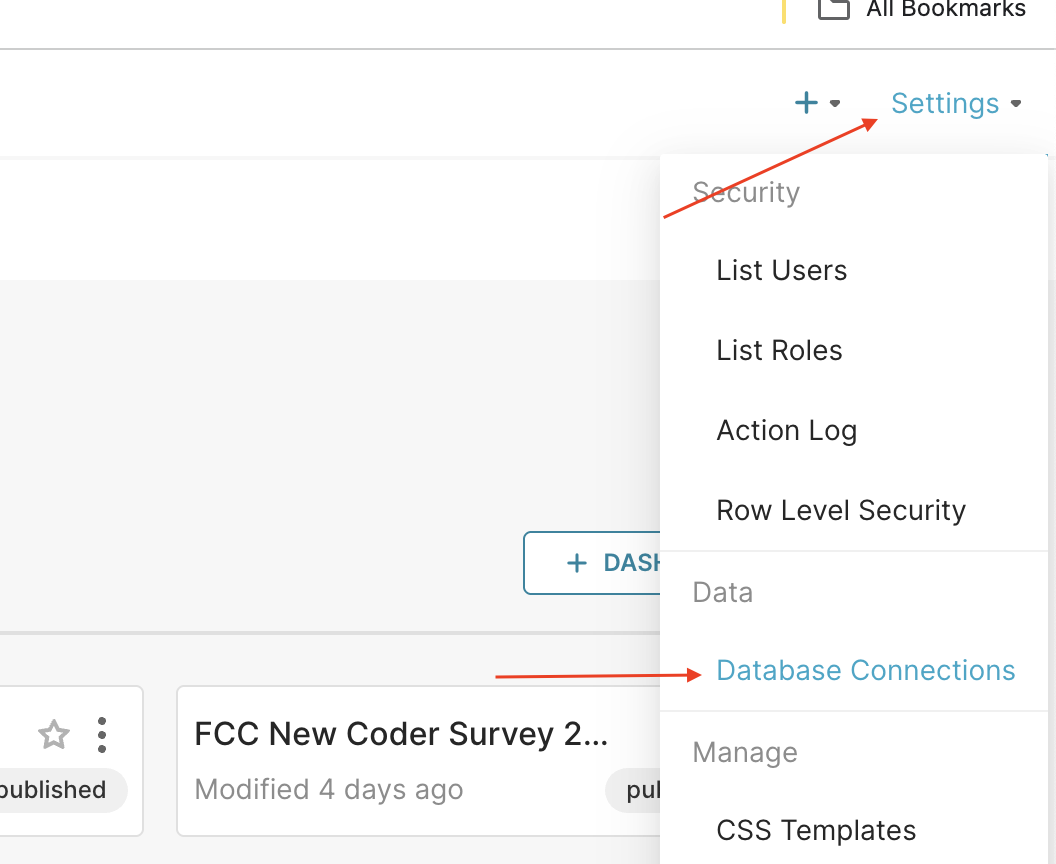Open the Action Log page
1056x864 pixels.
(786, 430)
